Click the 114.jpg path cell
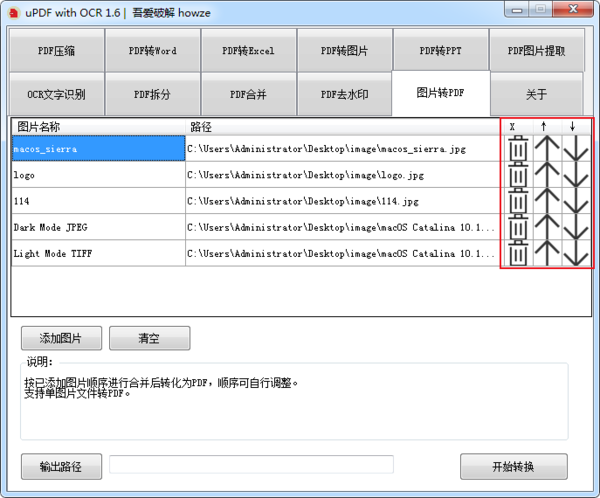The width and height of the screenshot is (600, 498). [x=343, y=201]
